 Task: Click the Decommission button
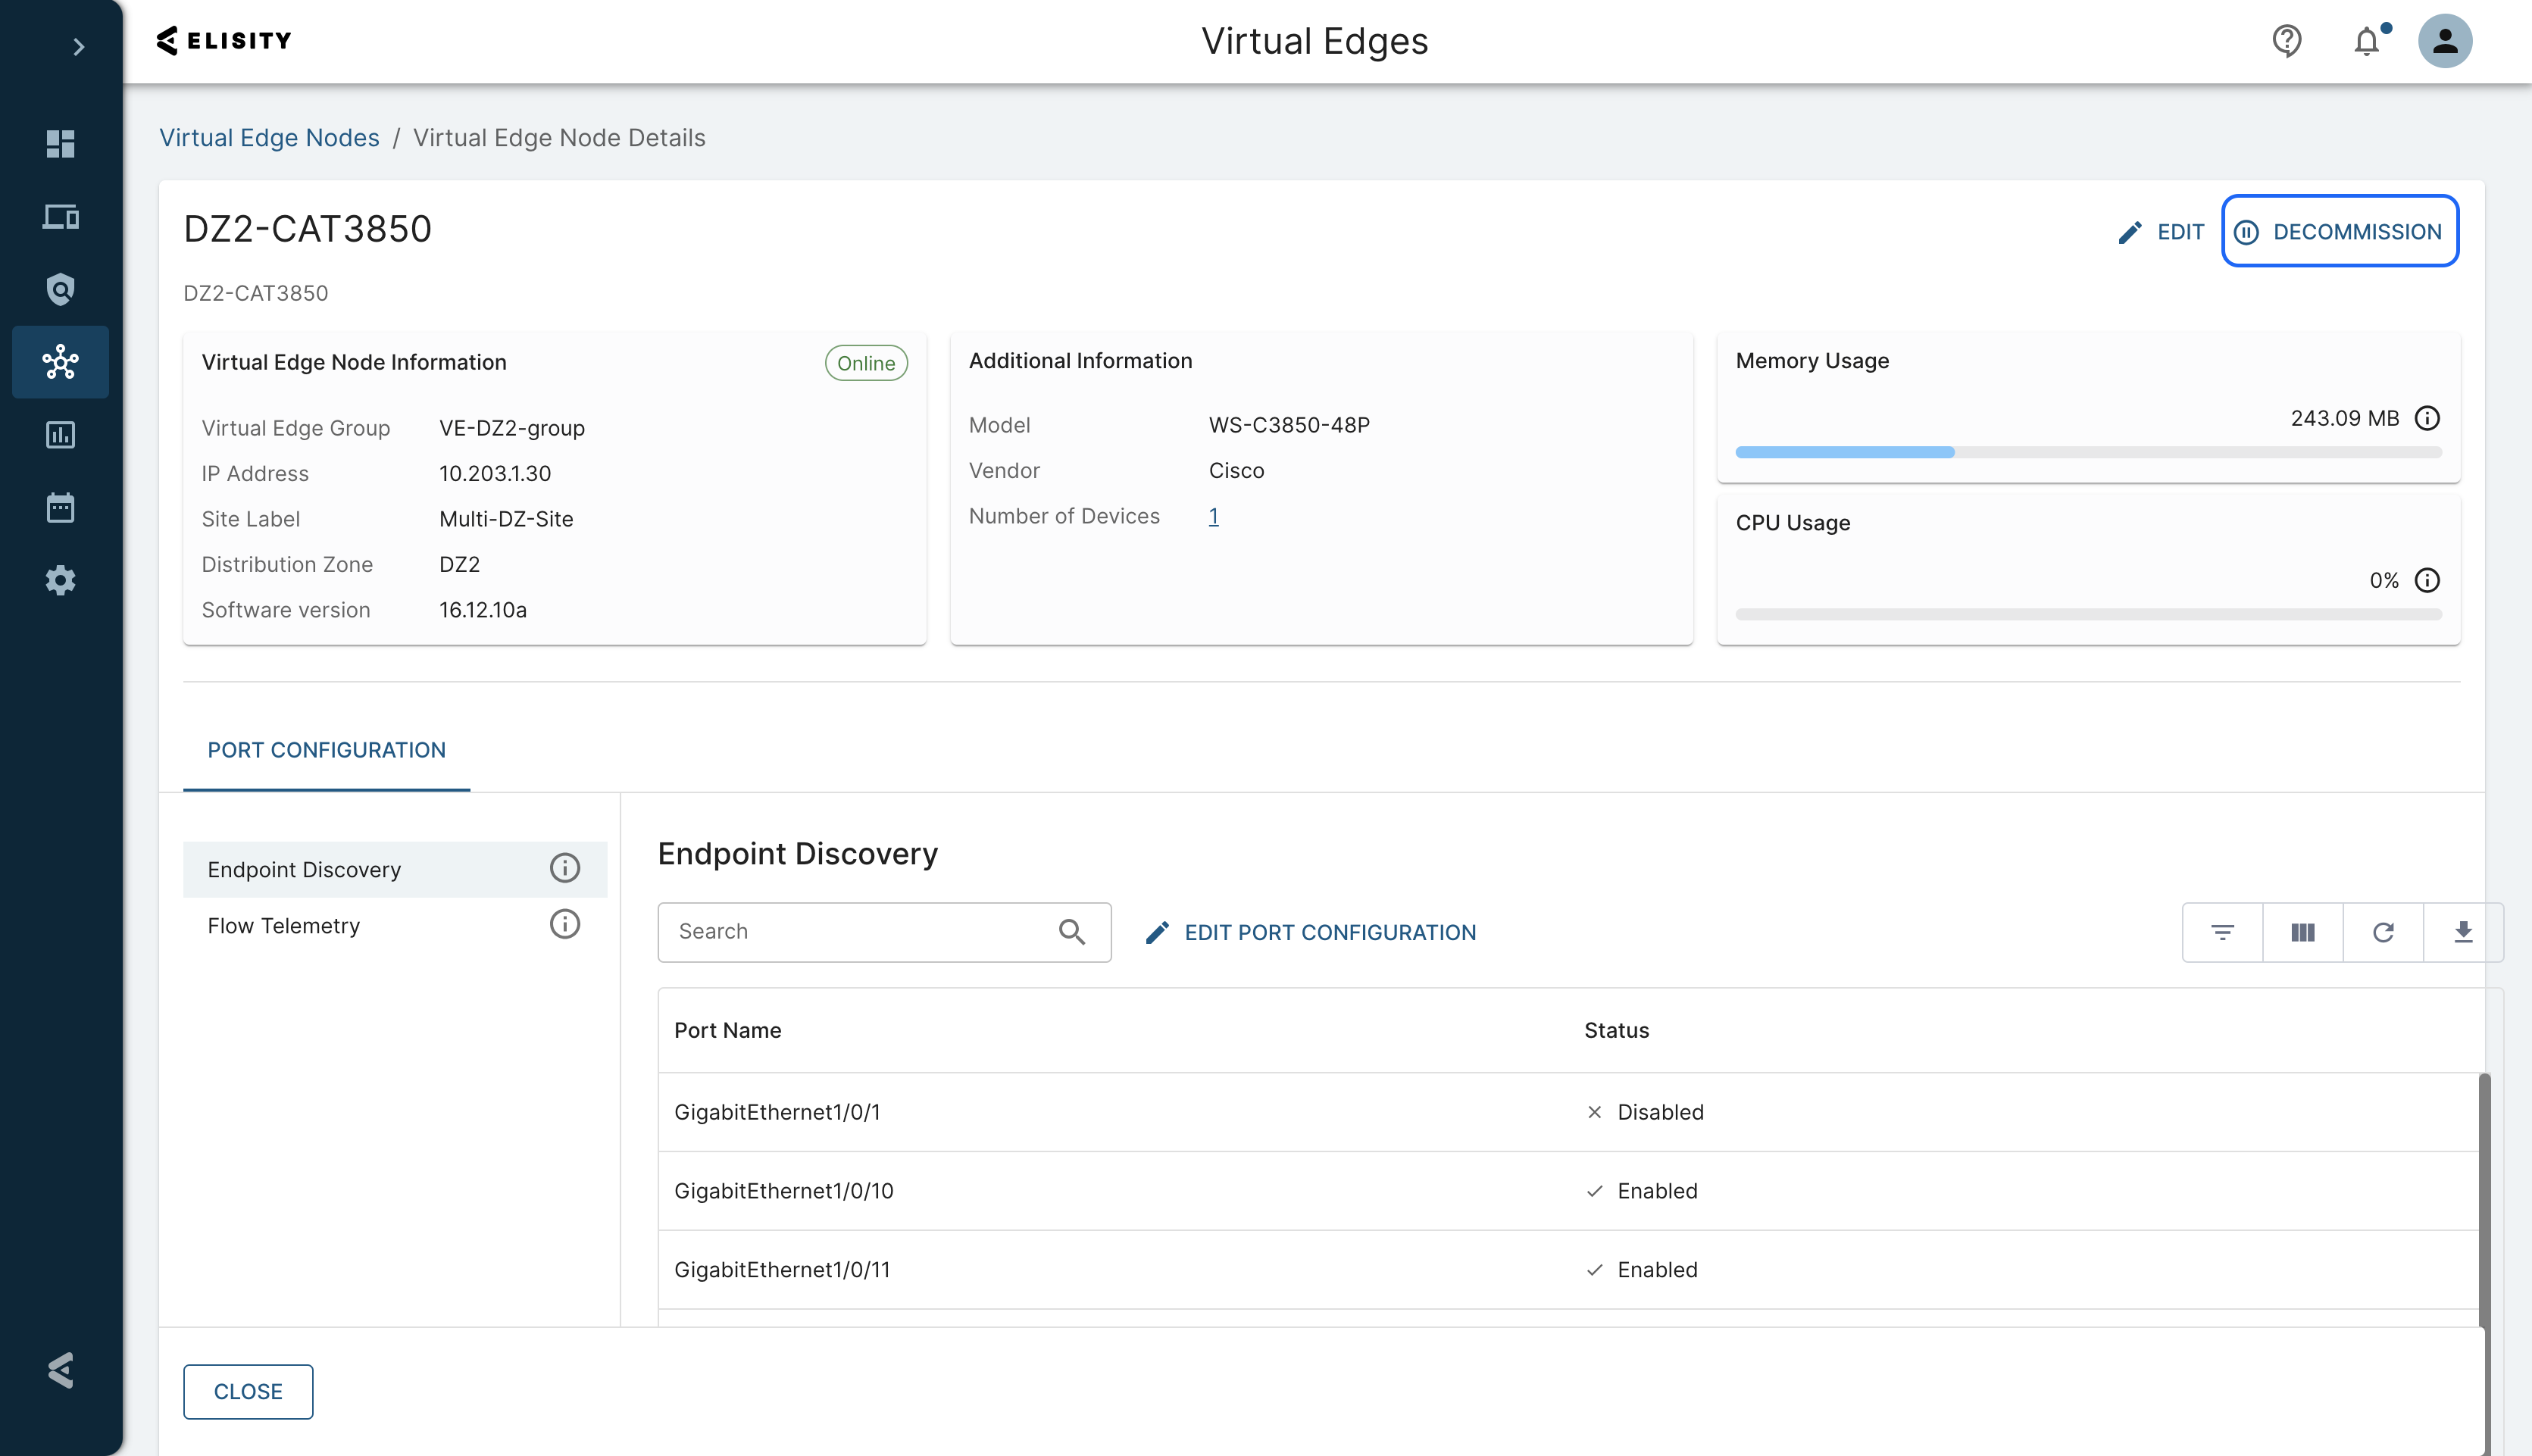tap(2340, 232)
